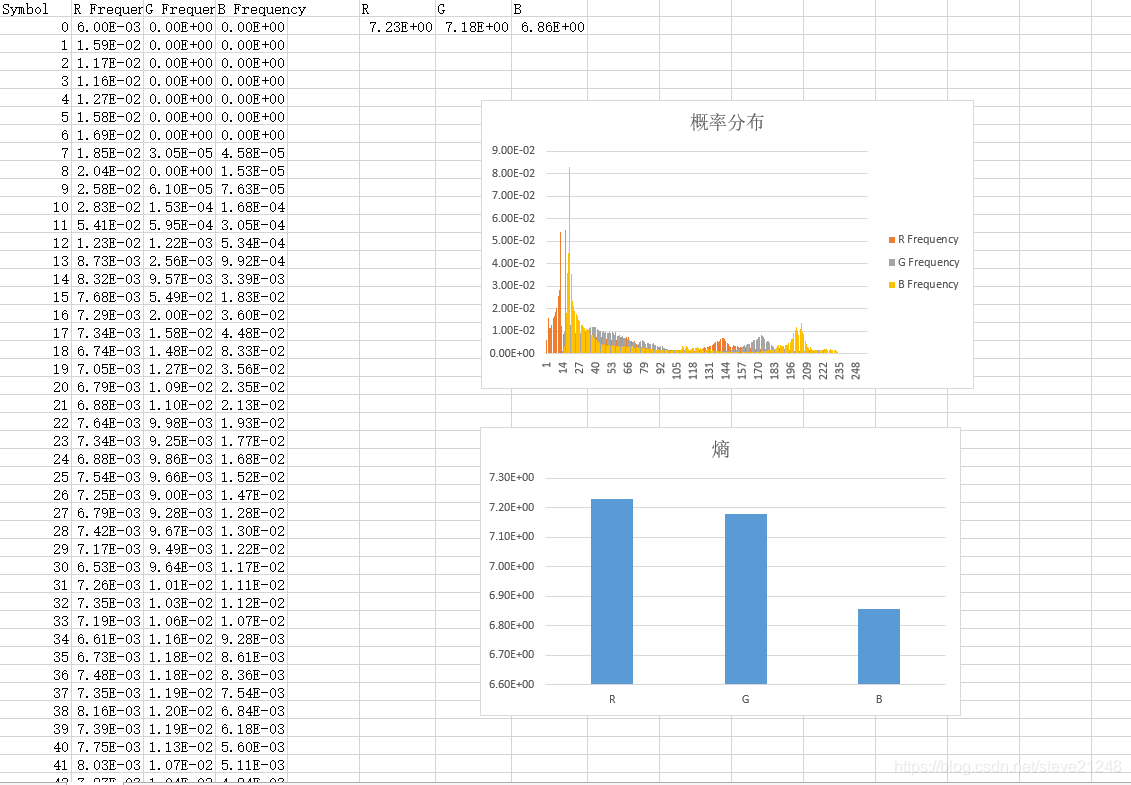The image size is (1131, 785).
Task: Select B frequency 7.63E-05 in symbol 9 row
Action: click(x=252, y=189)
